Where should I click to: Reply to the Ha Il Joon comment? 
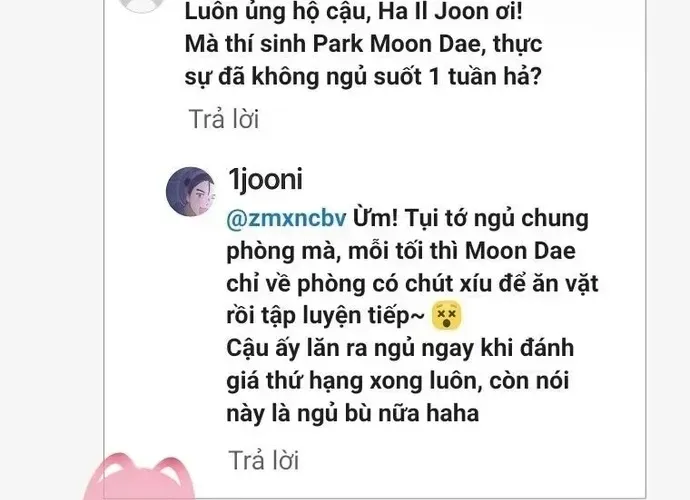pyautogui.click(x=224, y=119)
